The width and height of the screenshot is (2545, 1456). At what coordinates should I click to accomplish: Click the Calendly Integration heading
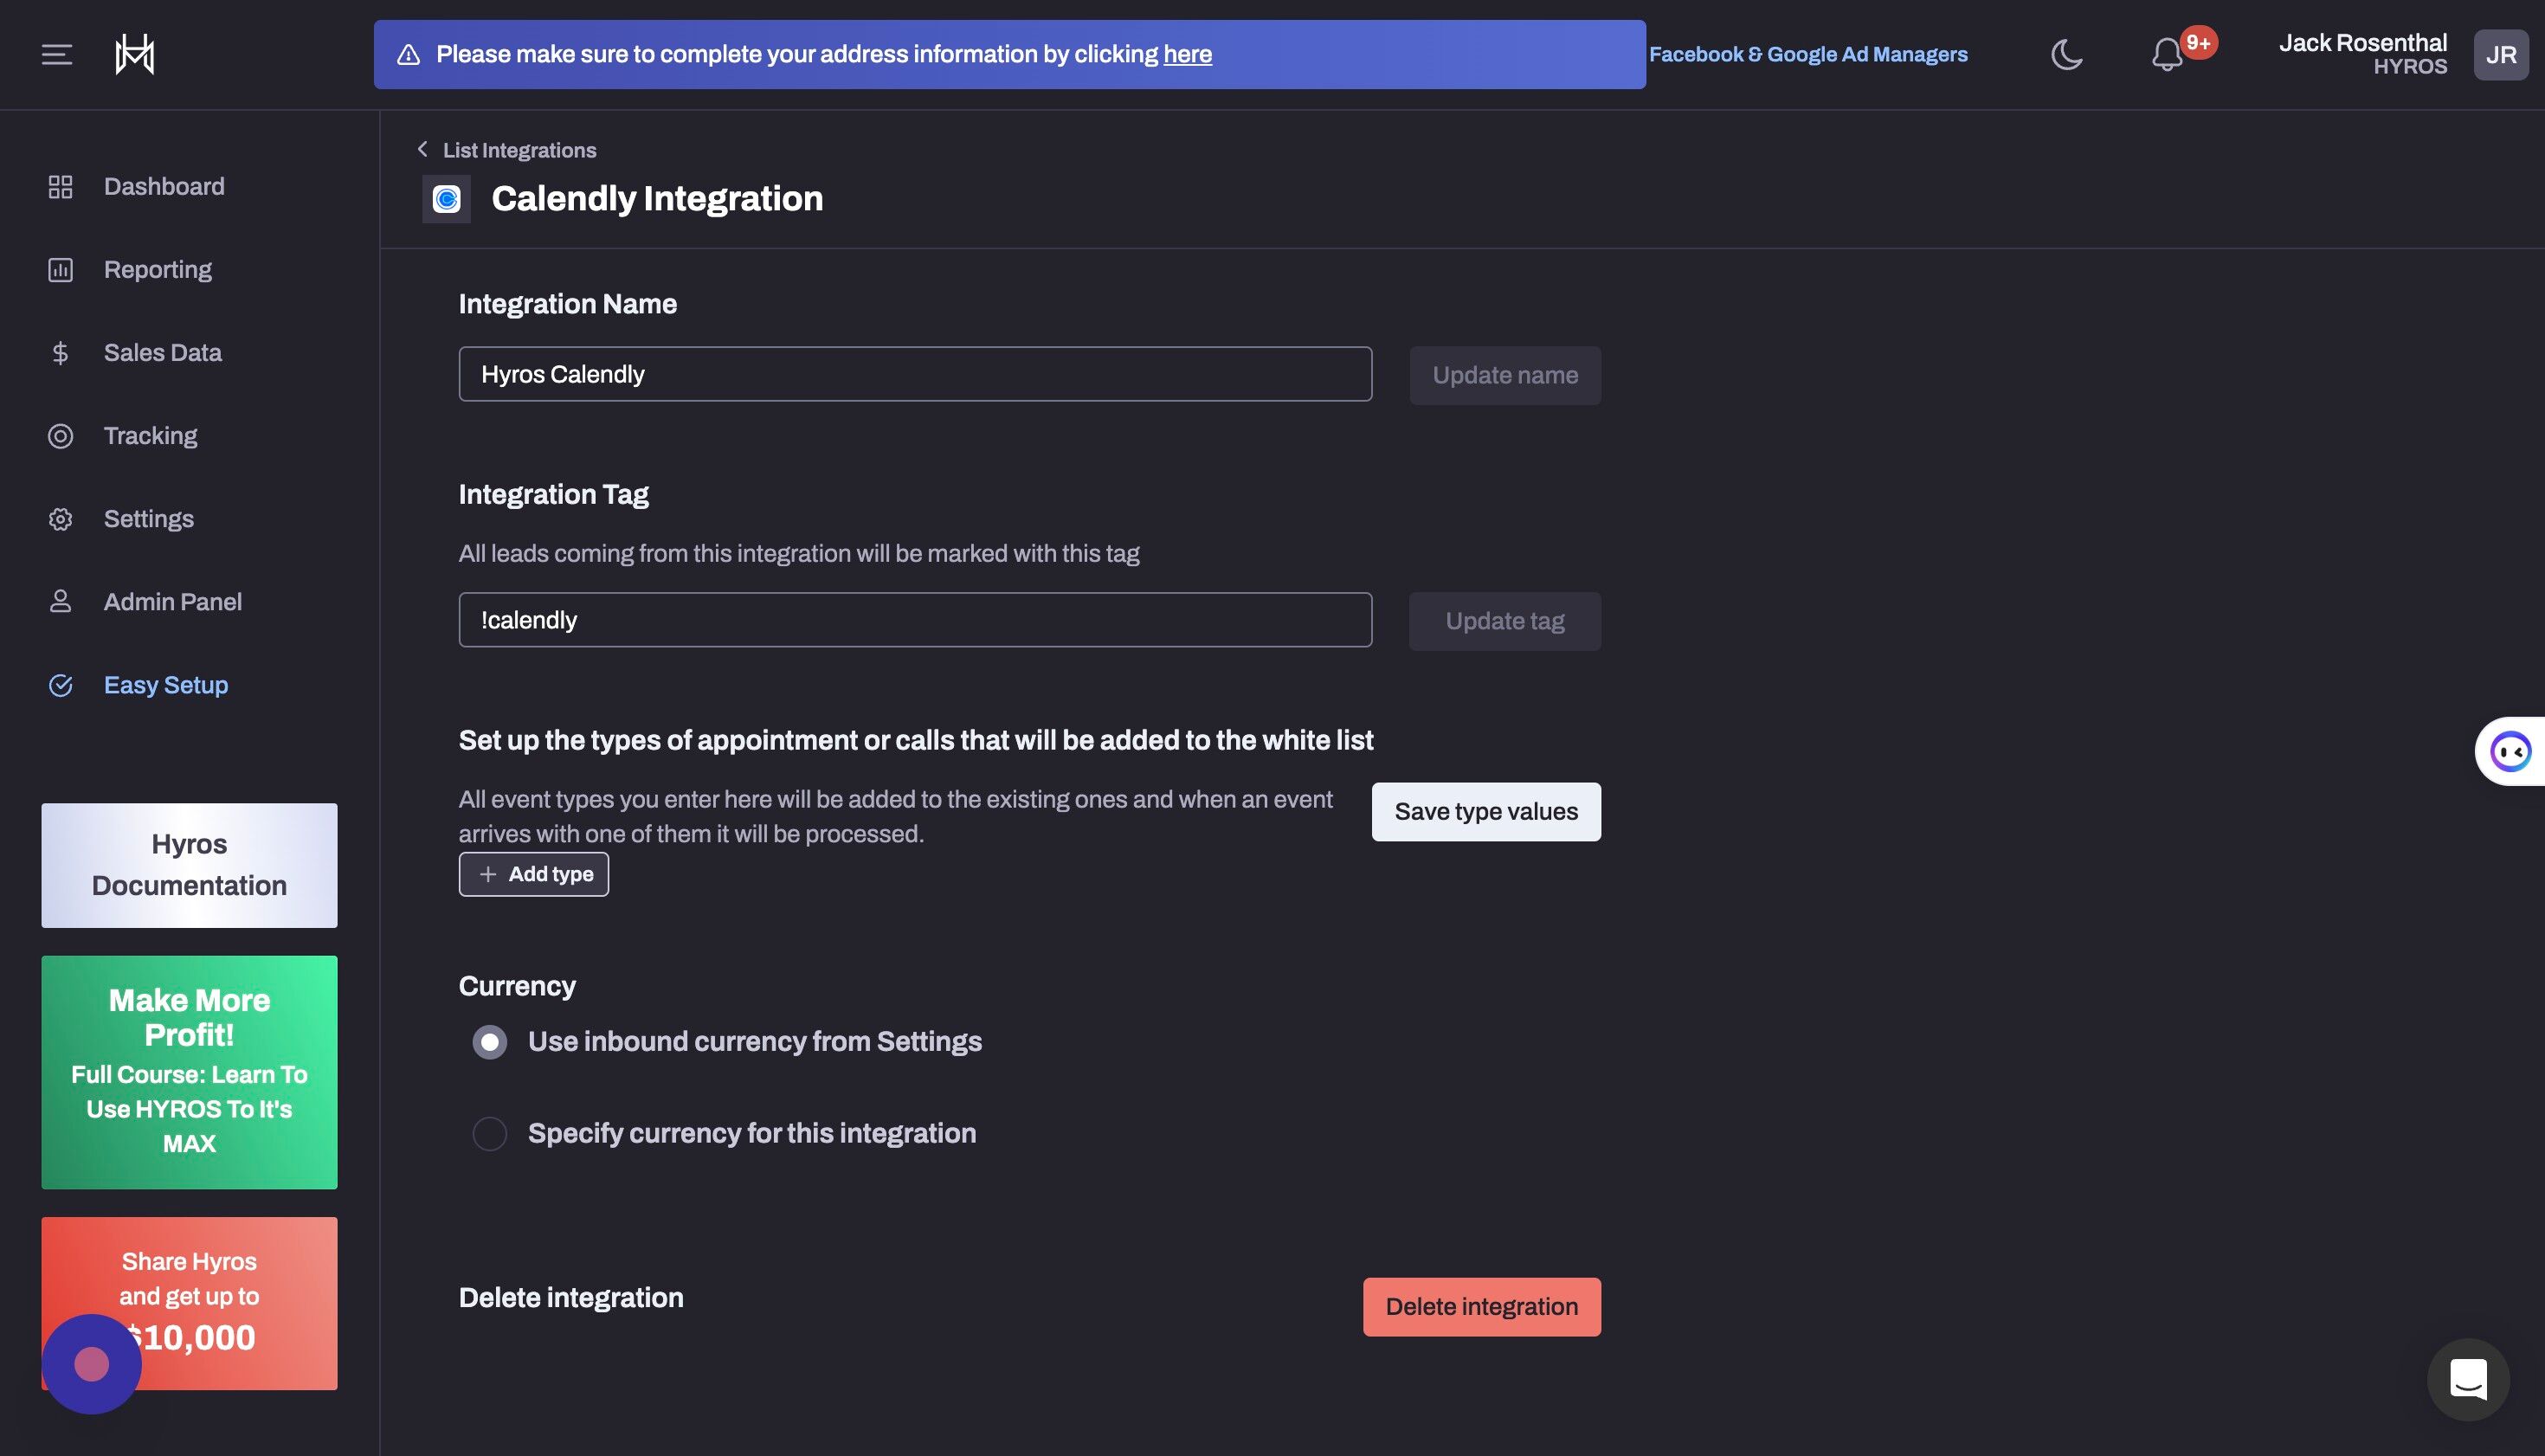coord(657,199)
